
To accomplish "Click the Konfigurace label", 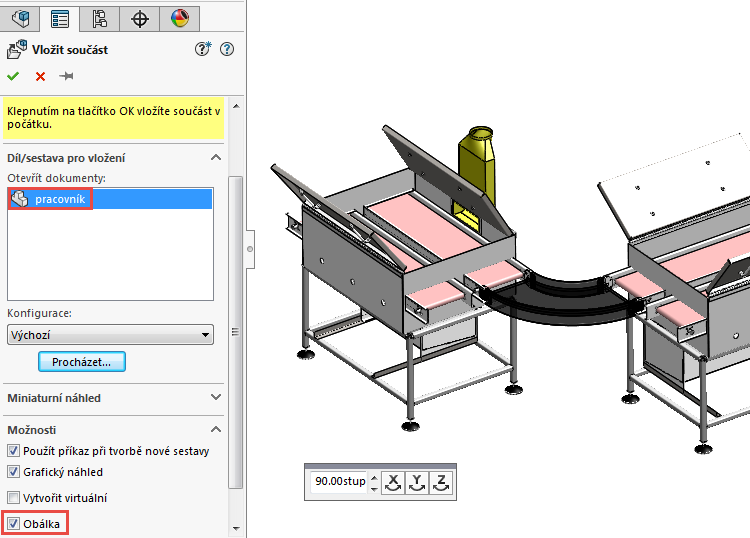I will 39,313.
